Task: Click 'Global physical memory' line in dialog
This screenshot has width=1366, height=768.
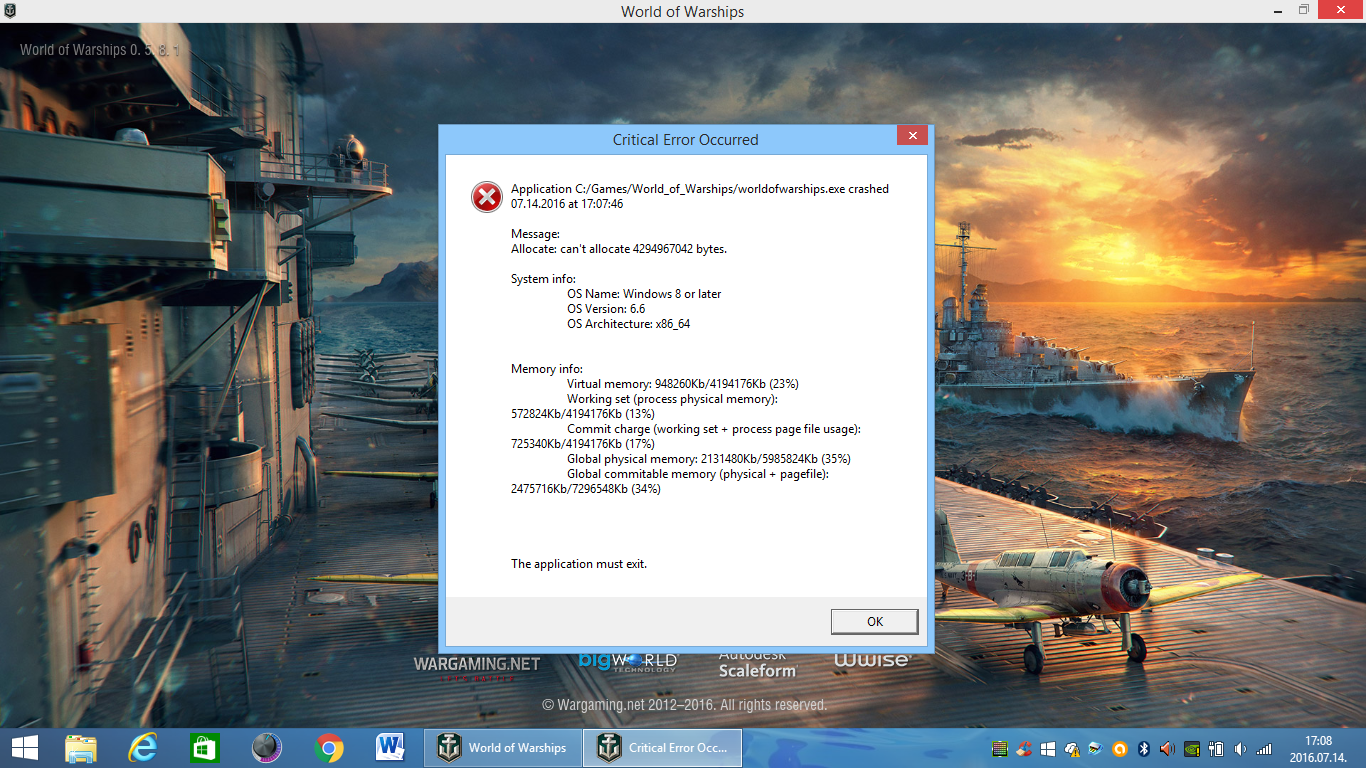Action: tap(709, 459)
